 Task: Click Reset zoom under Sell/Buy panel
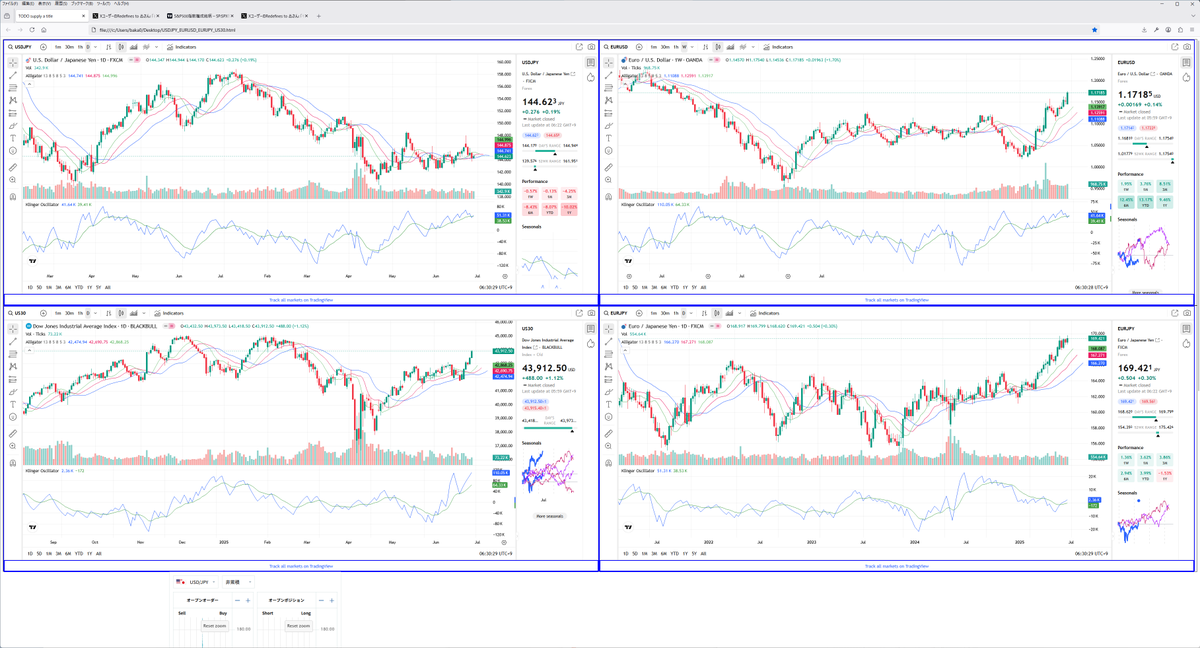pos(215,626)
